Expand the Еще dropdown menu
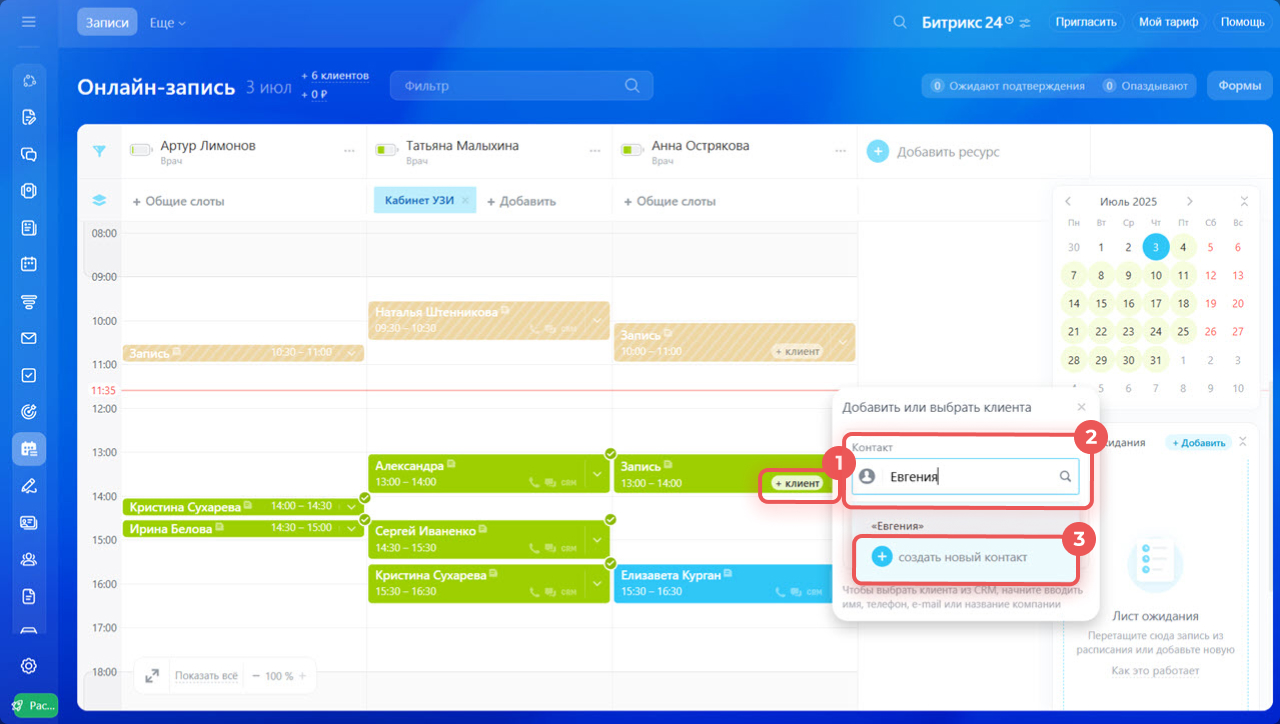The width and height of the screenshot is (1280, 724). click(167, 22)
